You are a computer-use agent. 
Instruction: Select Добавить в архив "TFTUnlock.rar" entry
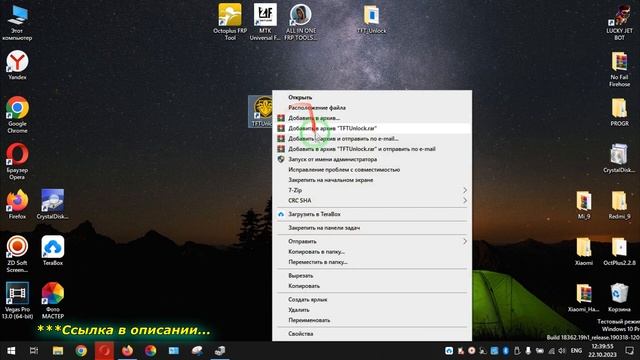[x=372, y=128]
